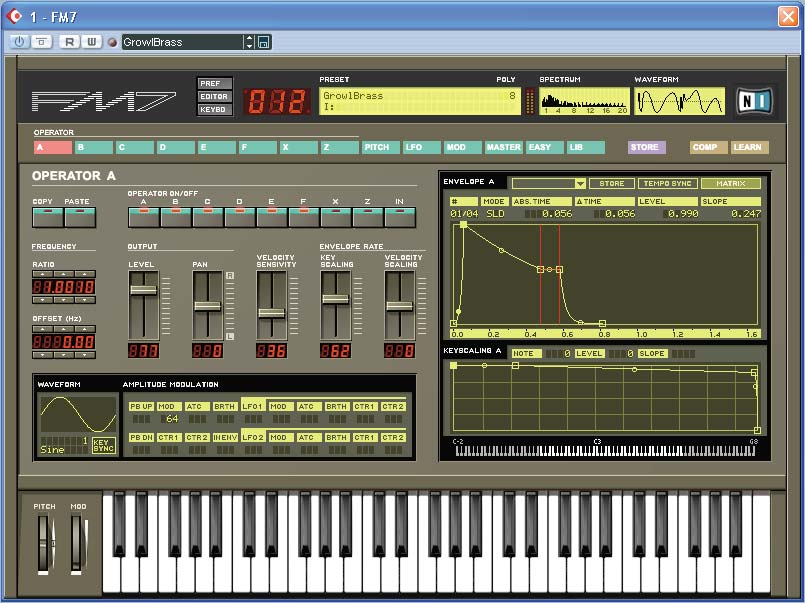Click the Sine waveform display of Operator A
The height and width of the screenshot is (603, 805).
point(78,415)
